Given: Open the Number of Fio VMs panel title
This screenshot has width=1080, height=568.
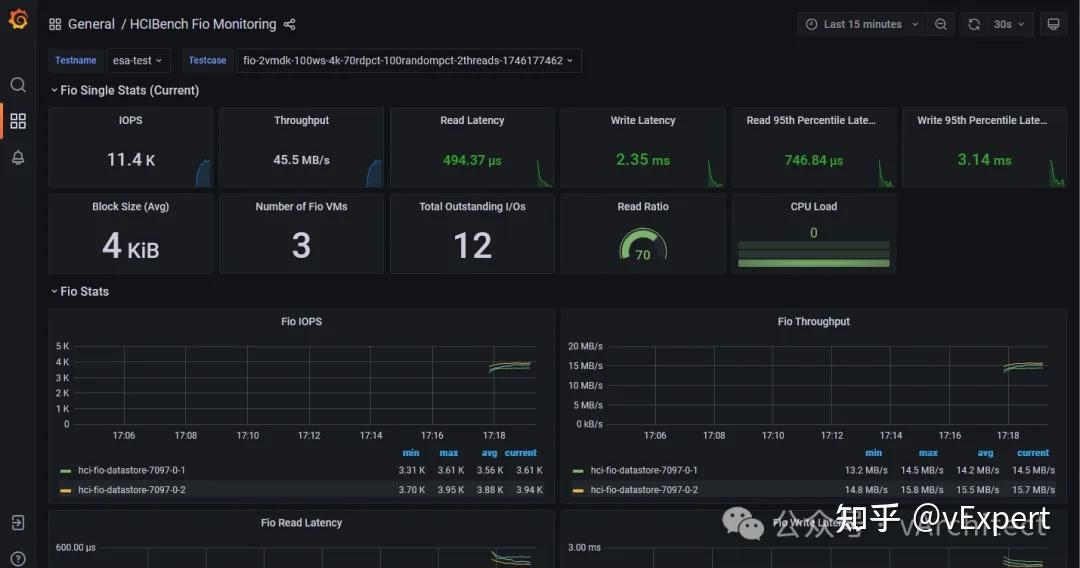Looking at the screenshot, I should [301, 207].
